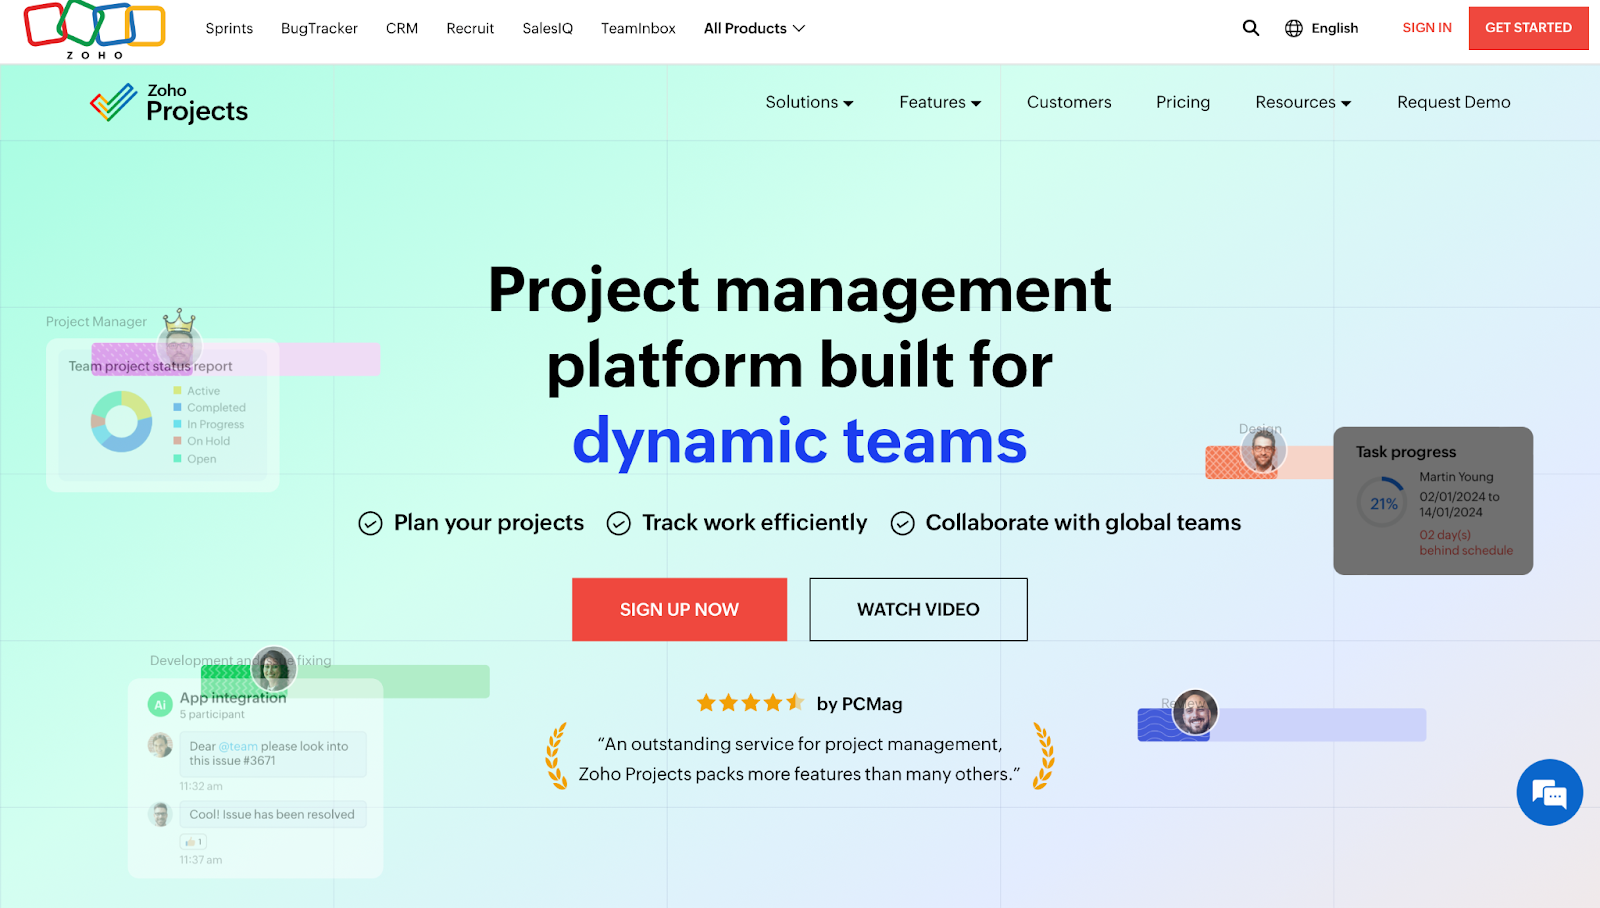
Task: Open the Solutions dropdown
Action: pyautogui.click(x=809, y=101)
